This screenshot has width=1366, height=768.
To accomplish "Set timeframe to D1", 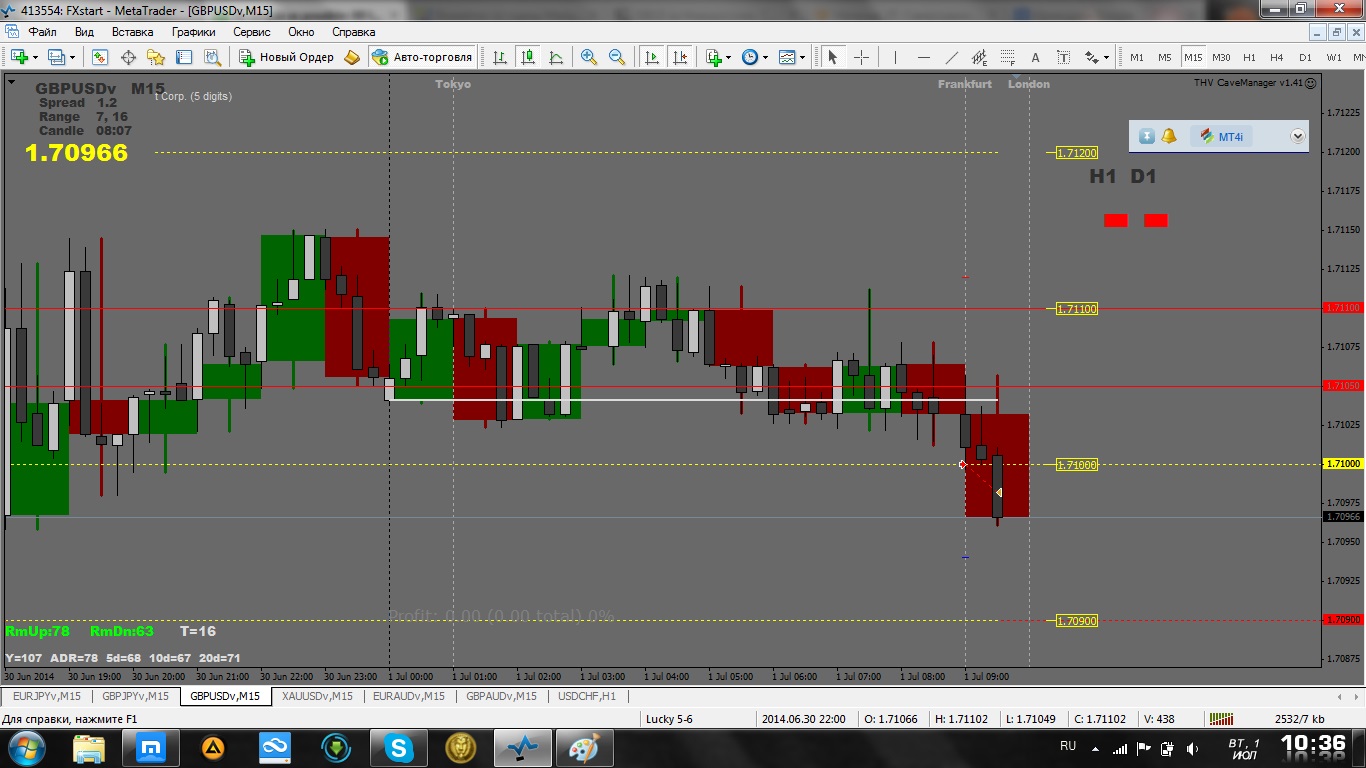I will click(x=1305, y=57).
